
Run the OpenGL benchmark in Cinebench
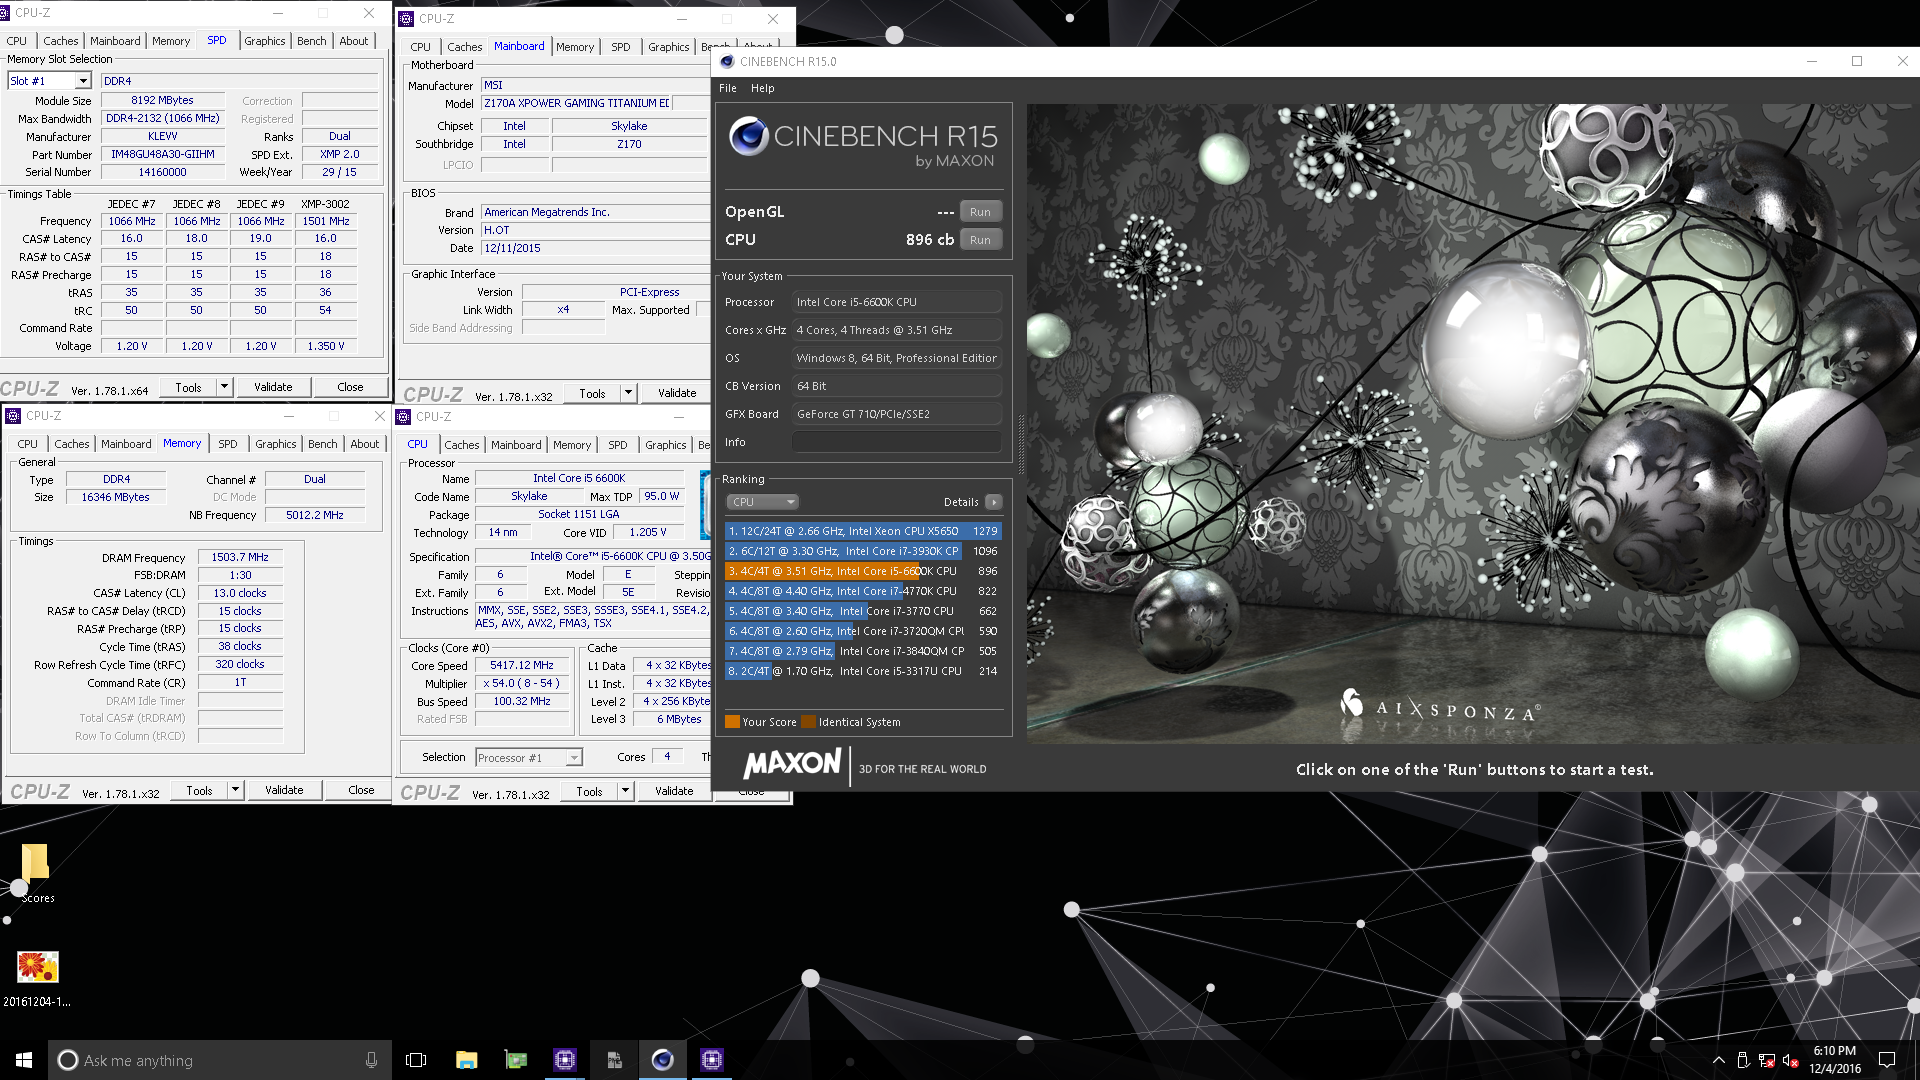click(980, 212)
